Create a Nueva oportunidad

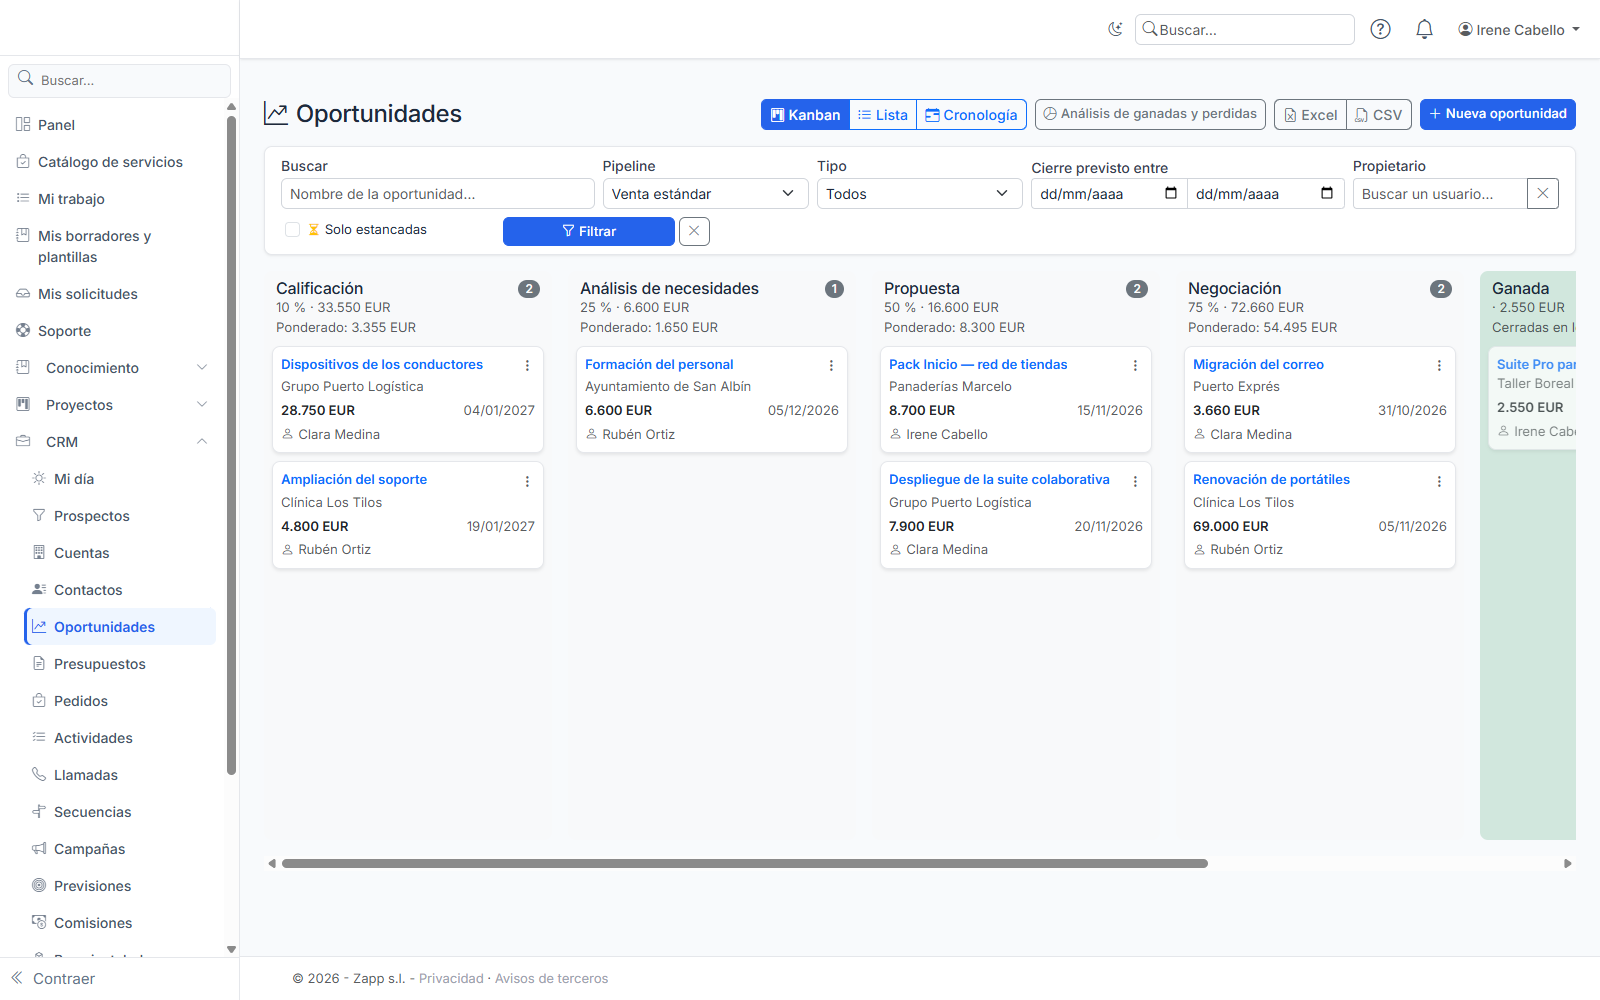click(x=1497, y=114)
